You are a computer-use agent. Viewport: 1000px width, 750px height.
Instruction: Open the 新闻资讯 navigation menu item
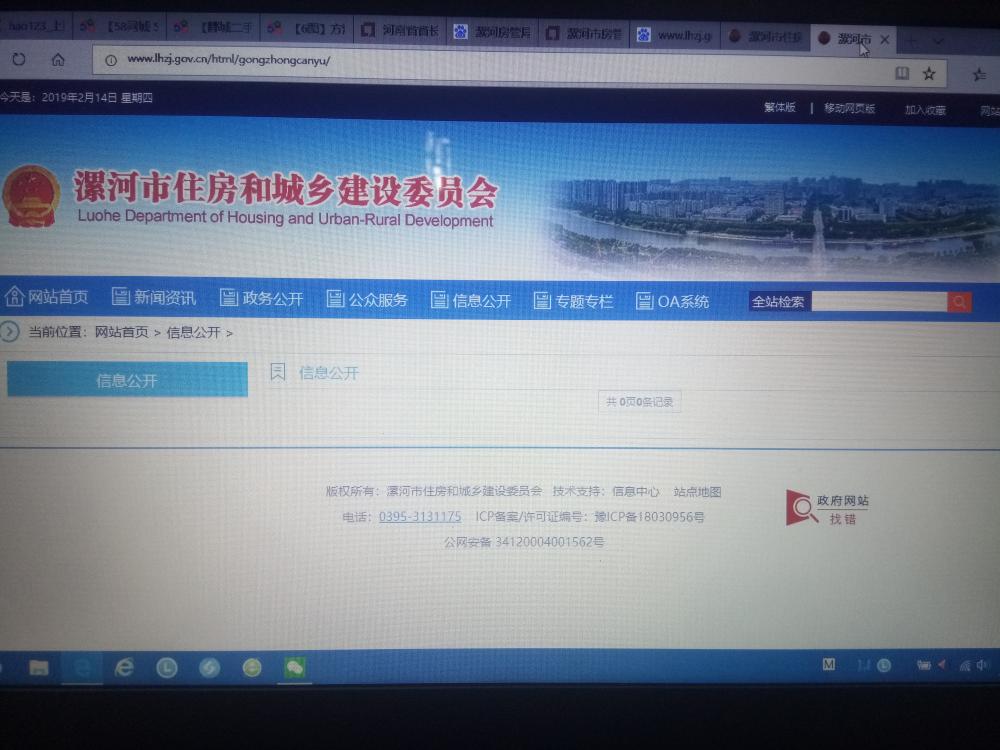coord(154,298)
